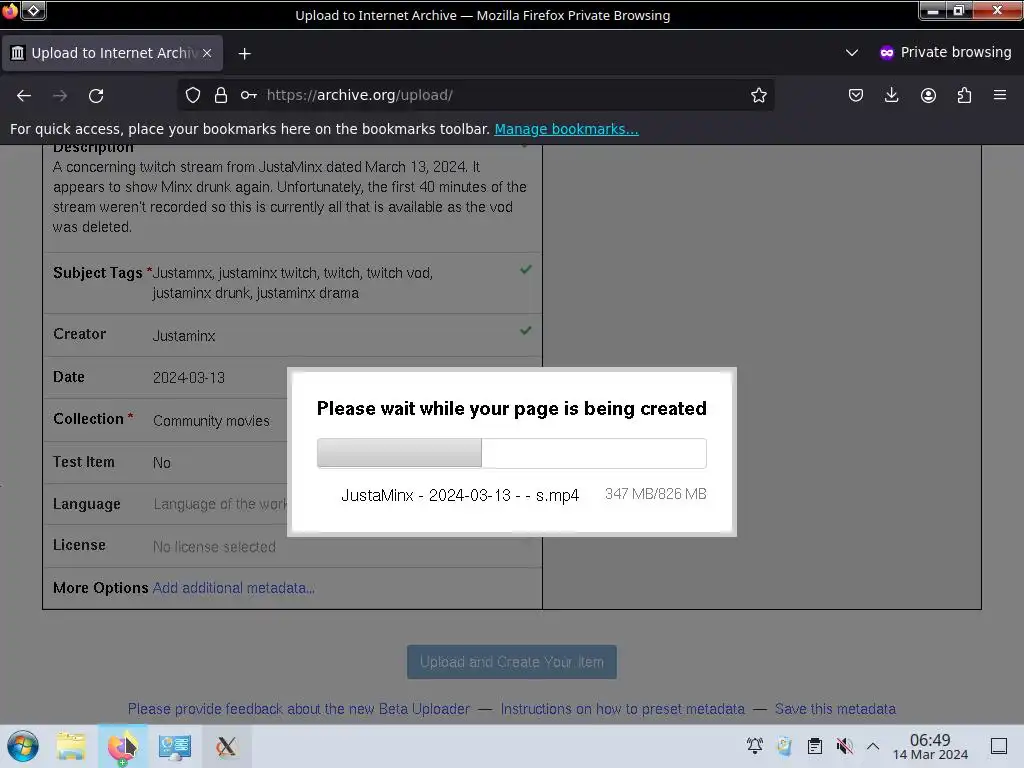Open the system settings taskbar icon
1024x768 pixels.
(x=174, y=746)
